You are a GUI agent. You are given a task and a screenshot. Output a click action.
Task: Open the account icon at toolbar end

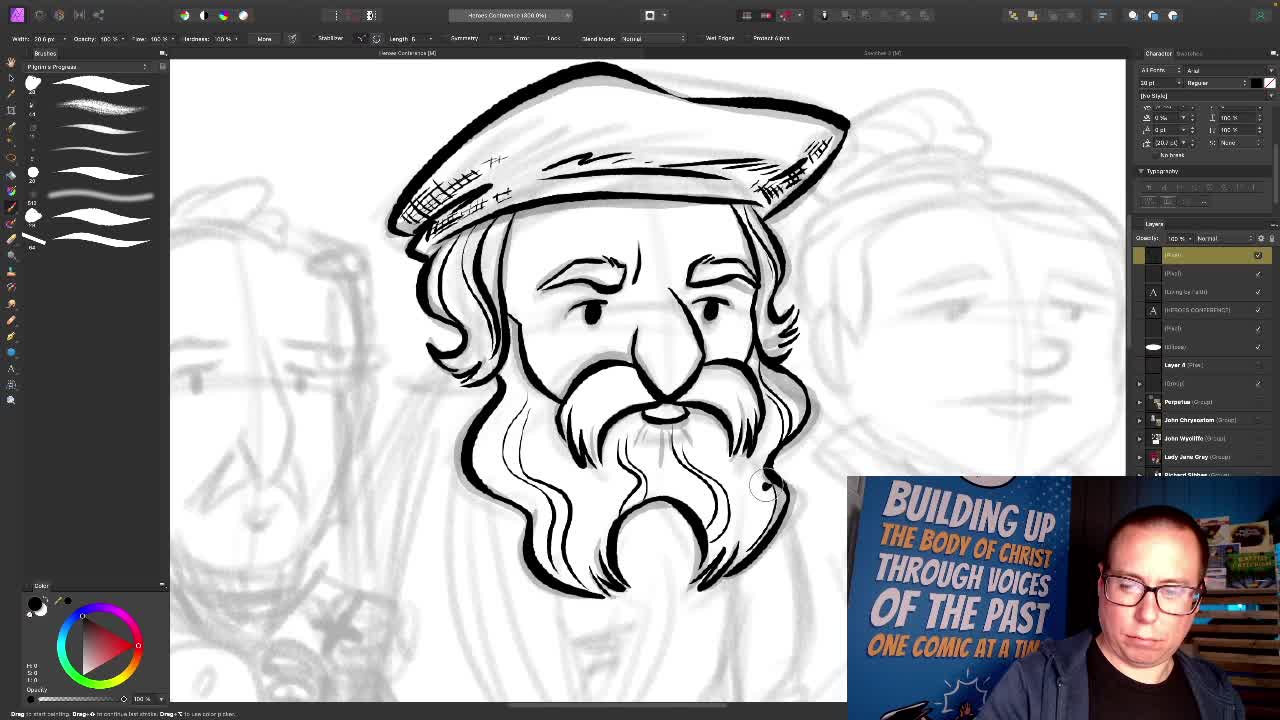coord(1260,15)
